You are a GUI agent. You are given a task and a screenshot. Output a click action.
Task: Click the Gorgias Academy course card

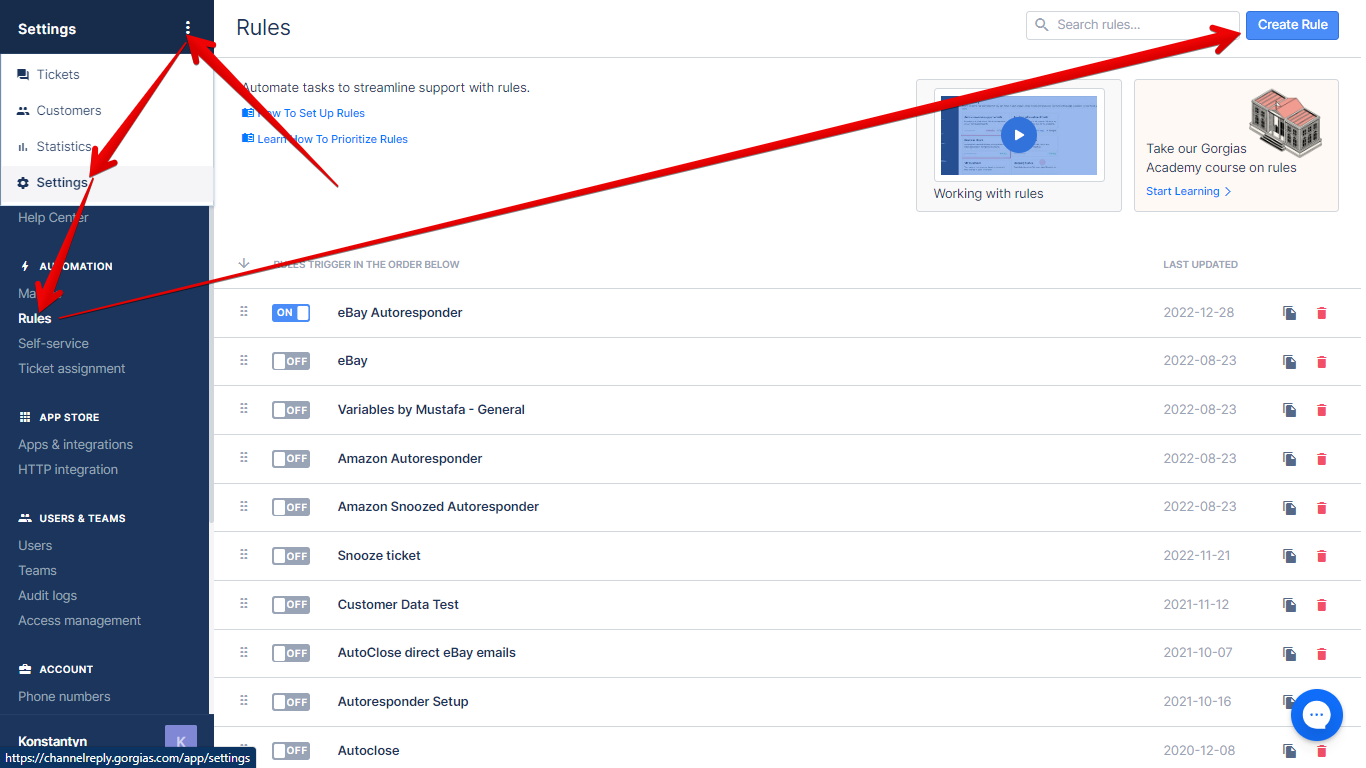(x=1236, y=145)
